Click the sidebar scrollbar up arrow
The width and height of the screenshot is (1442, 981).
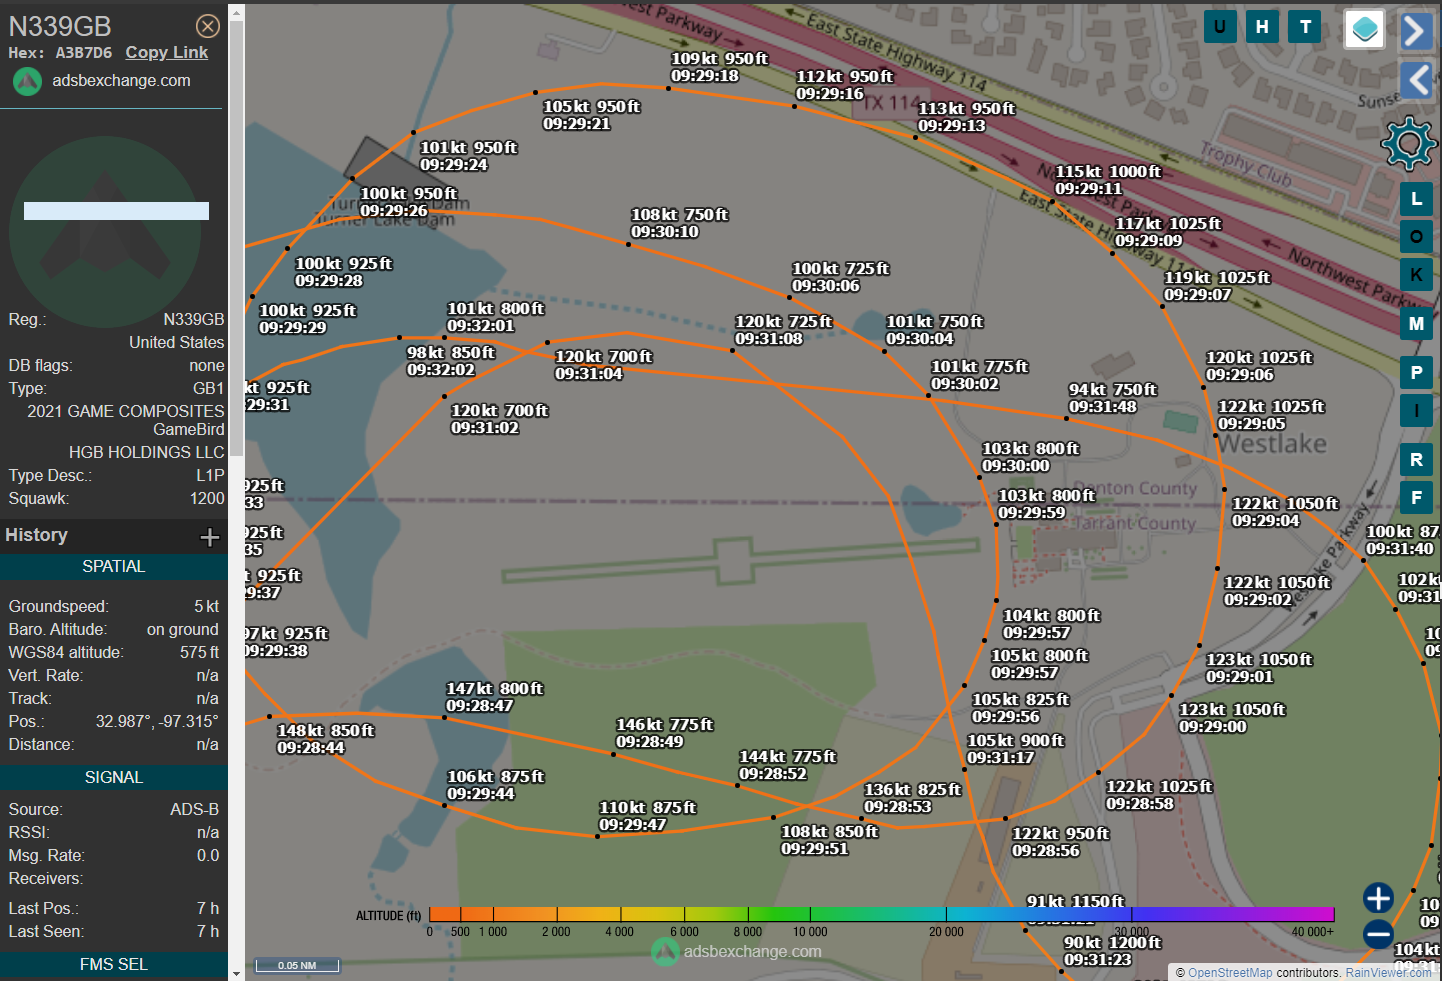pyautogui.click(x=236, y=12)
